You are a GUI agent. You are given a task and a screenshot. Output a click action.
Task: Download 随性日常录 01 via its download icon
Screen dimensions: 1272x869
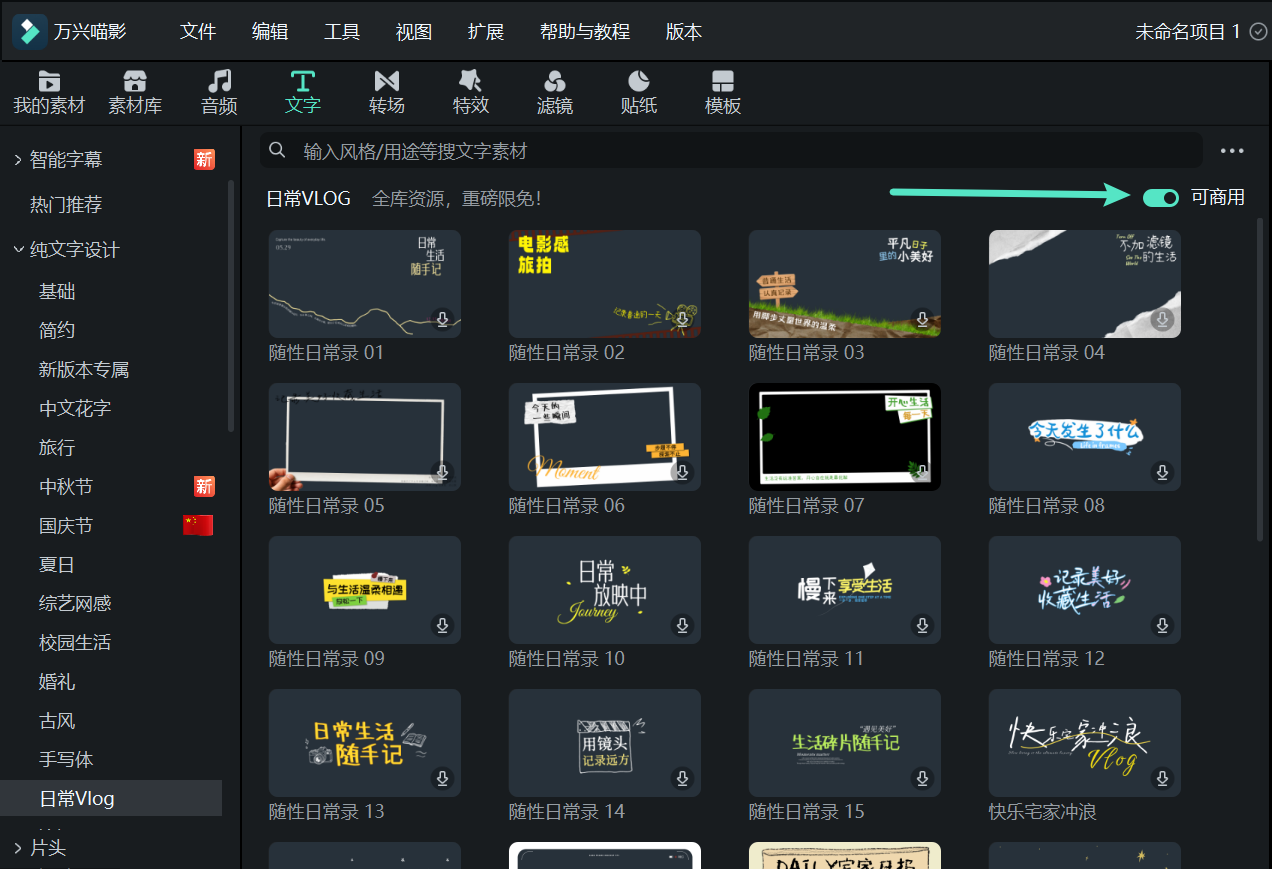point(443,320)
